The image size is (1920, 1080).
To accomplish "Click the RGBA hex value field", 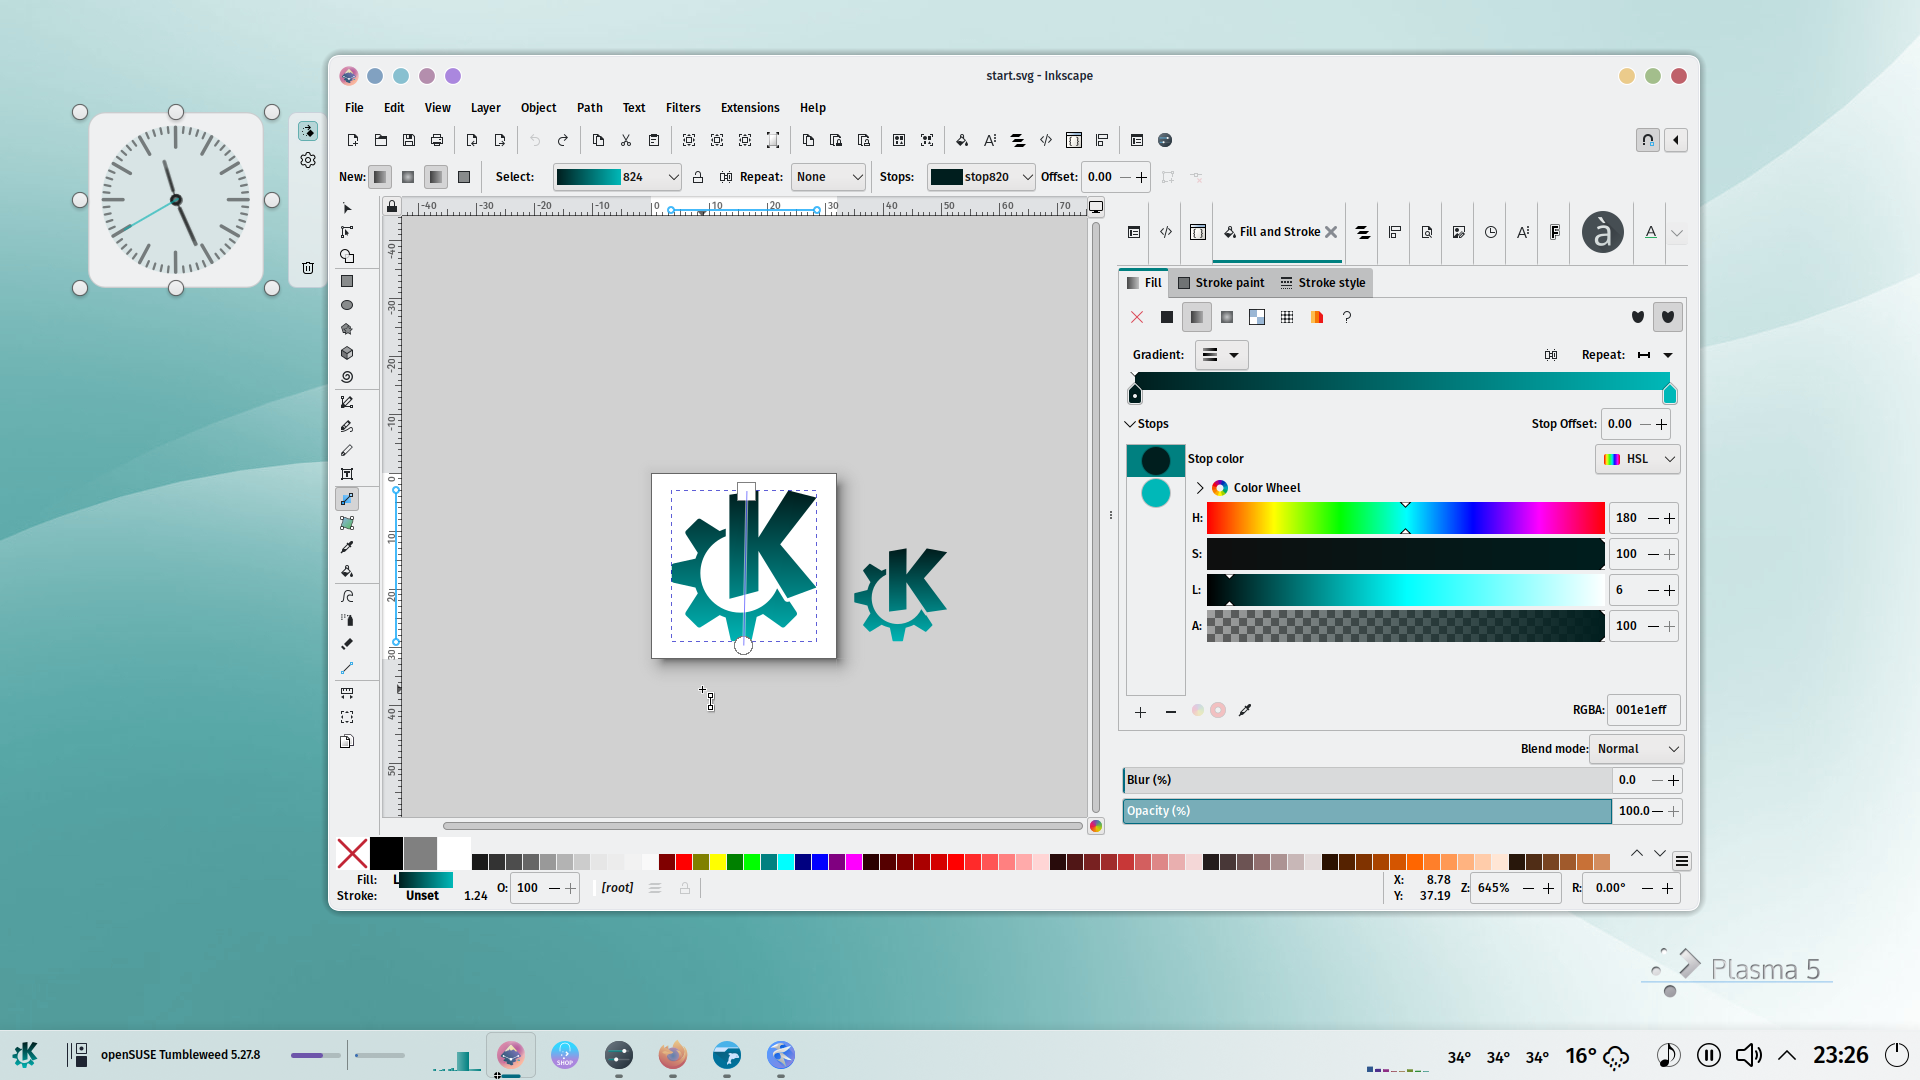I will 1643,710.
